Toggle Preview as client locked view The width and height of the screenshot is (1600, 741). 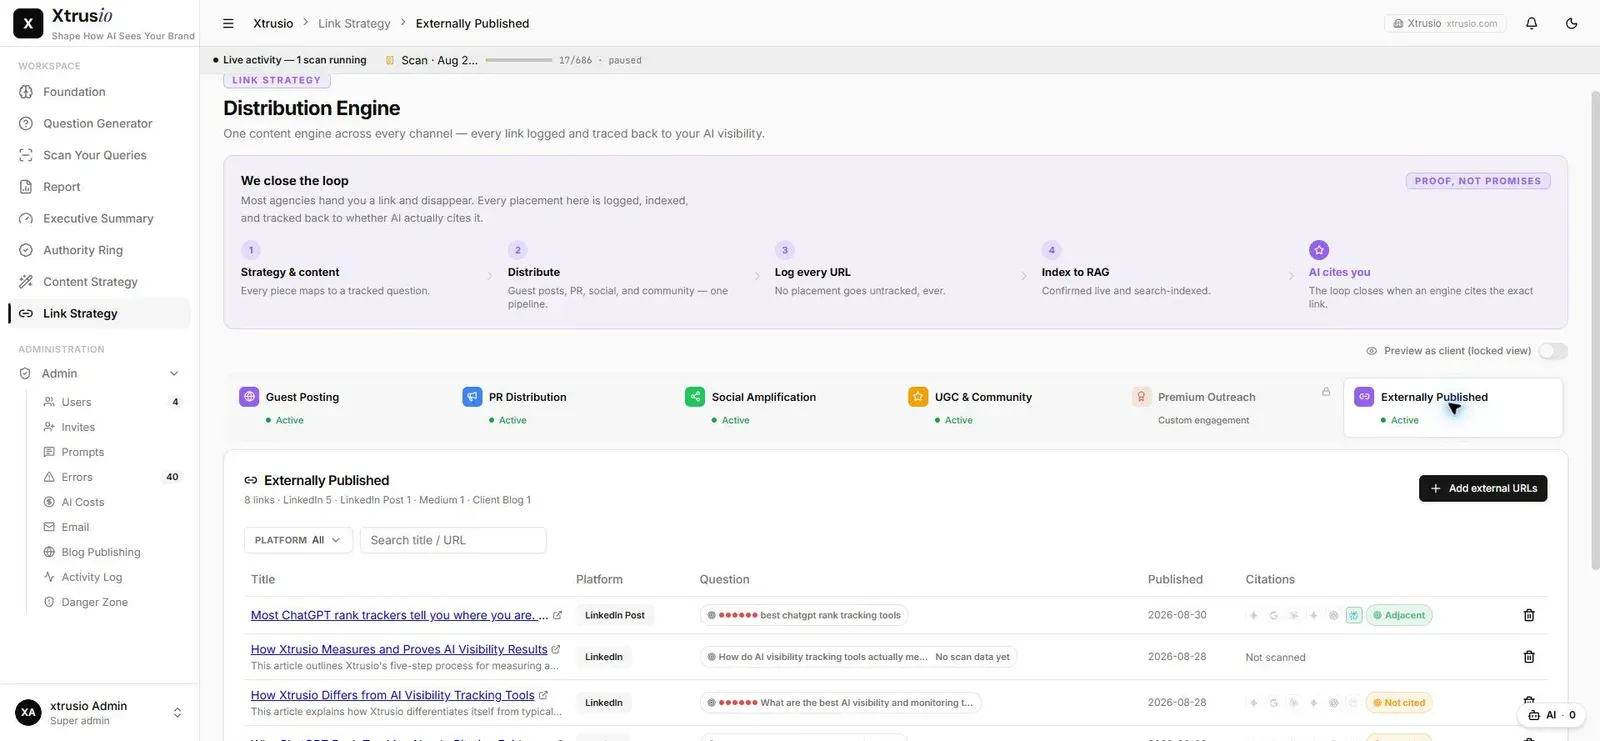coord(1553,351)
